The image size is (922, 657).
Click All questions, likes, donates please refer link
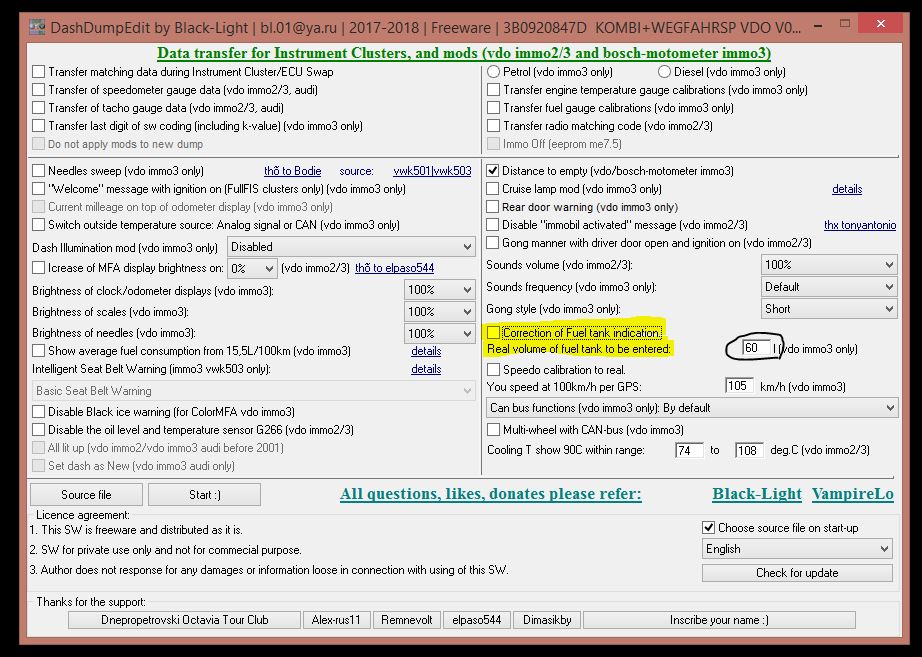[490, 494]
